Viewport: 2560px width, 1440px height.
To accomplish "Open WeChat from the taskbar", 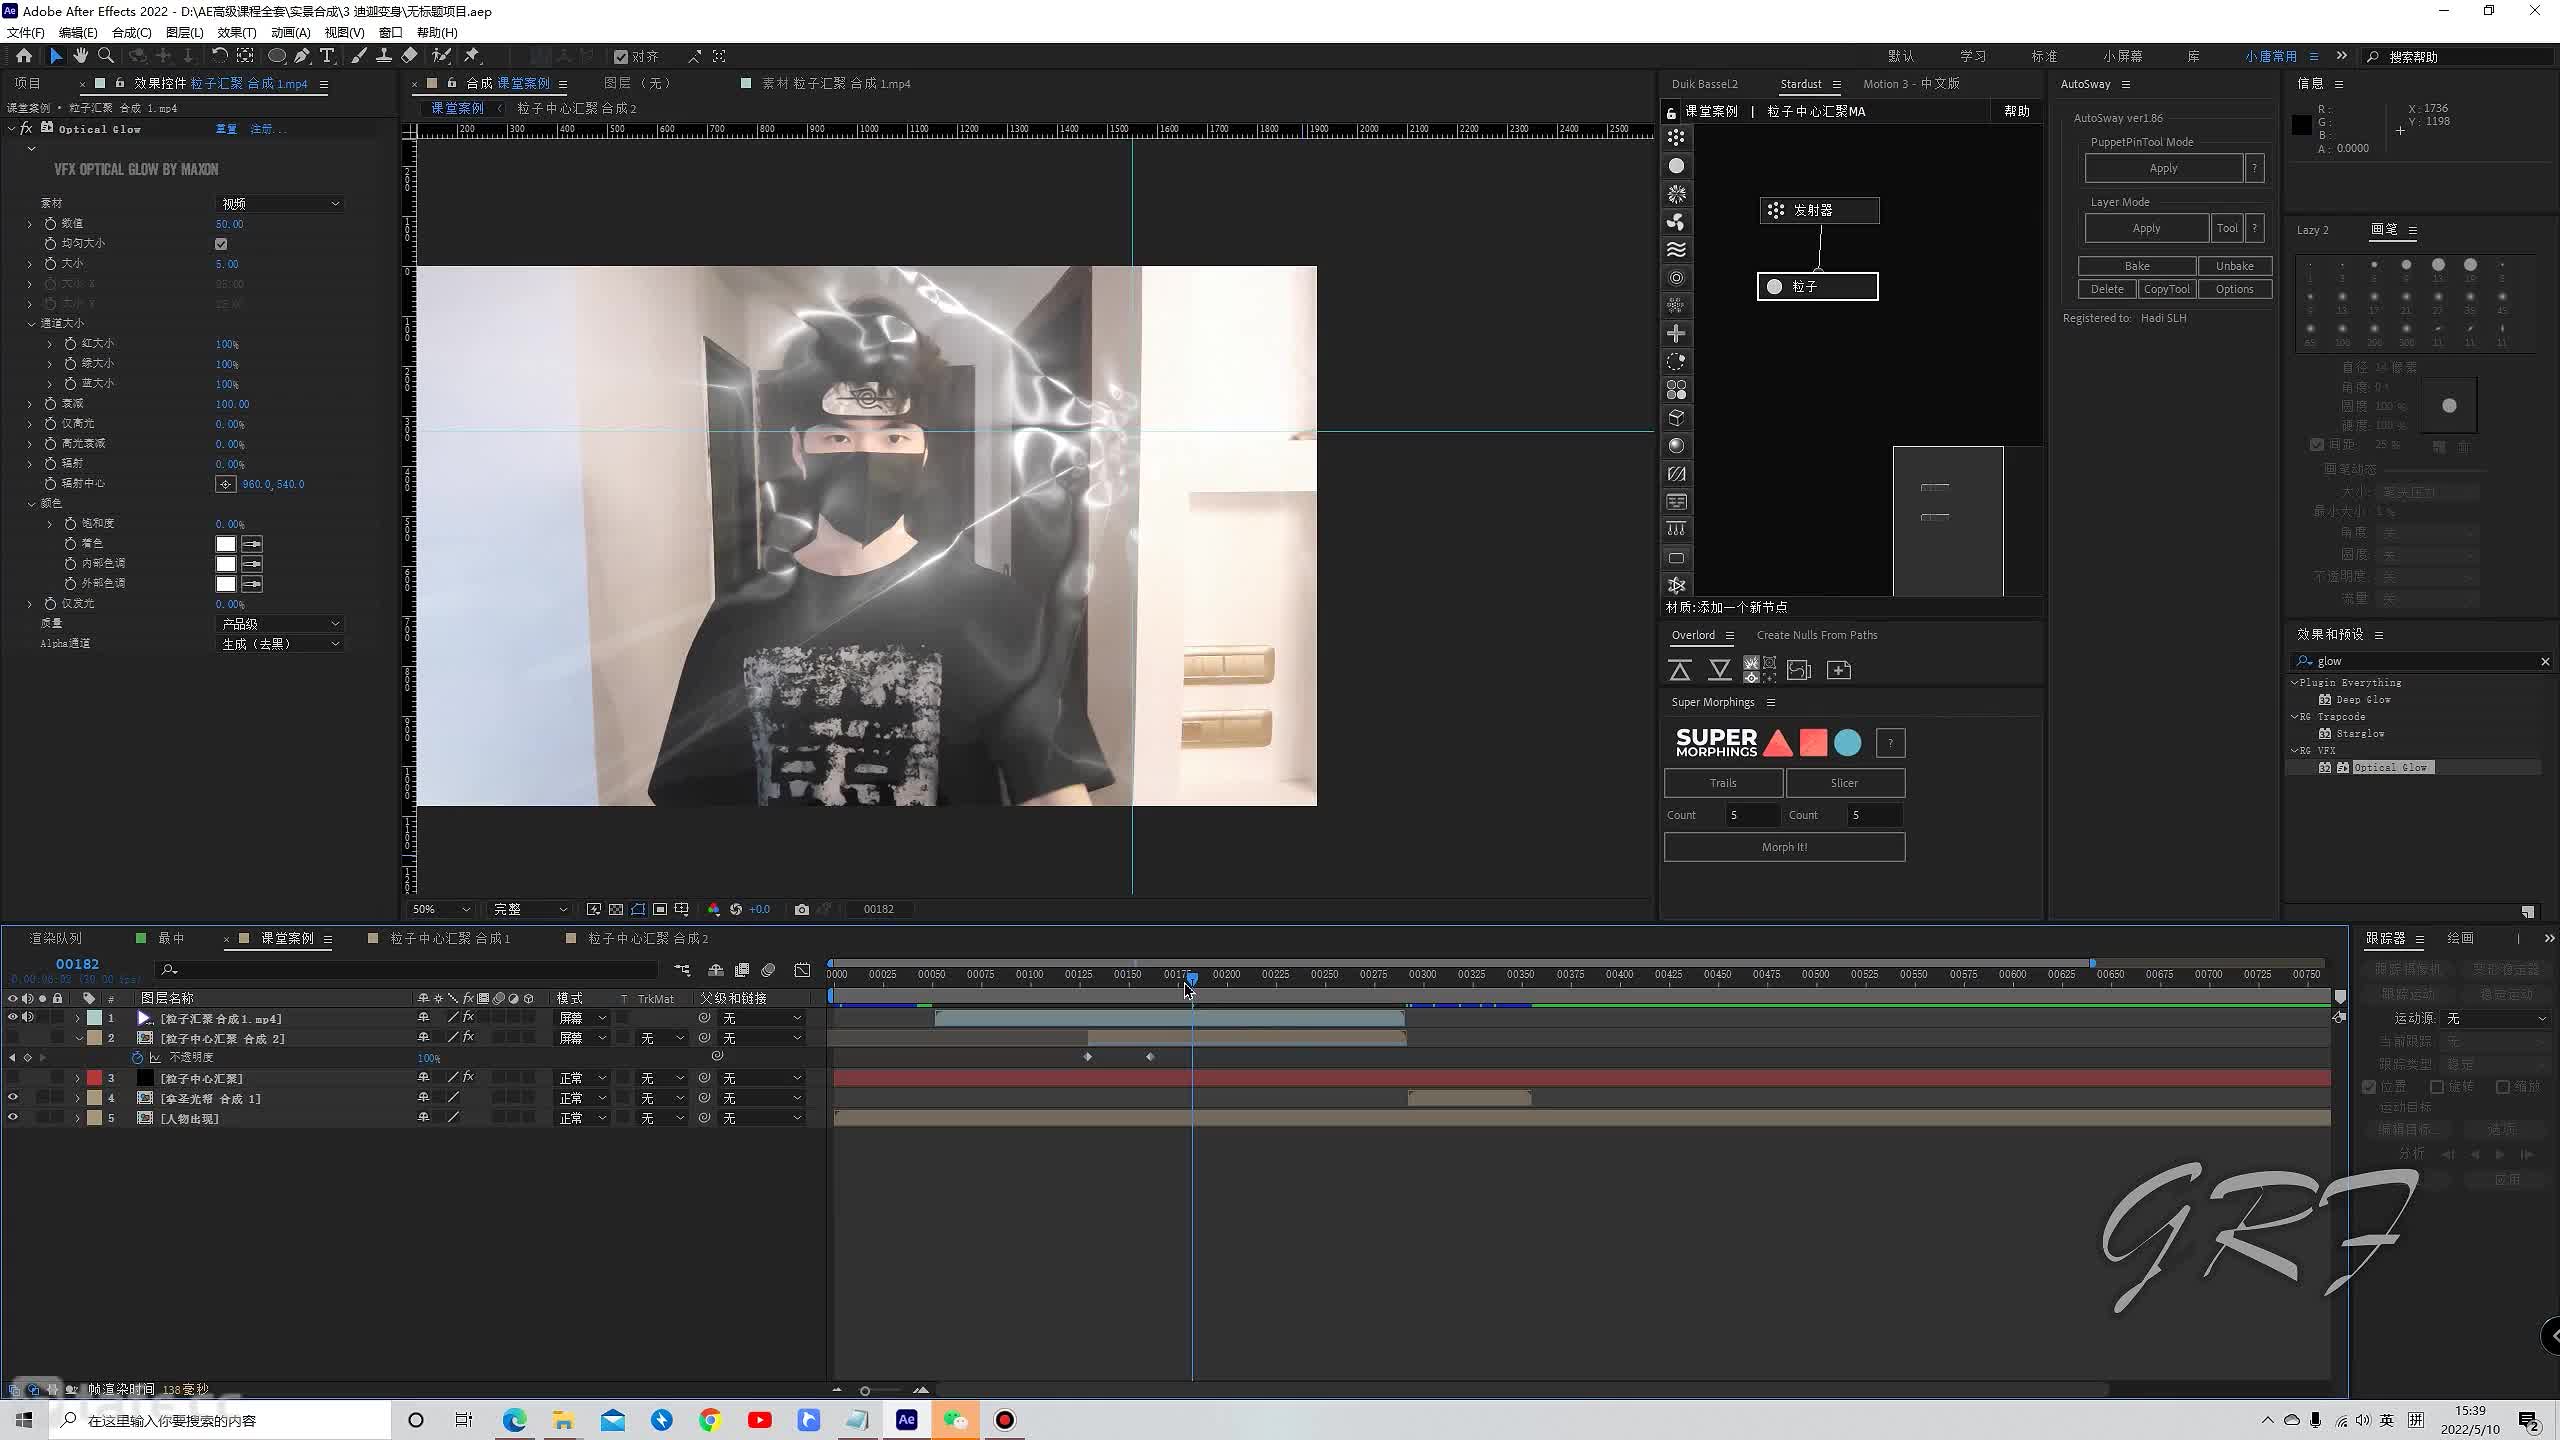I will tap(956, 1420).
